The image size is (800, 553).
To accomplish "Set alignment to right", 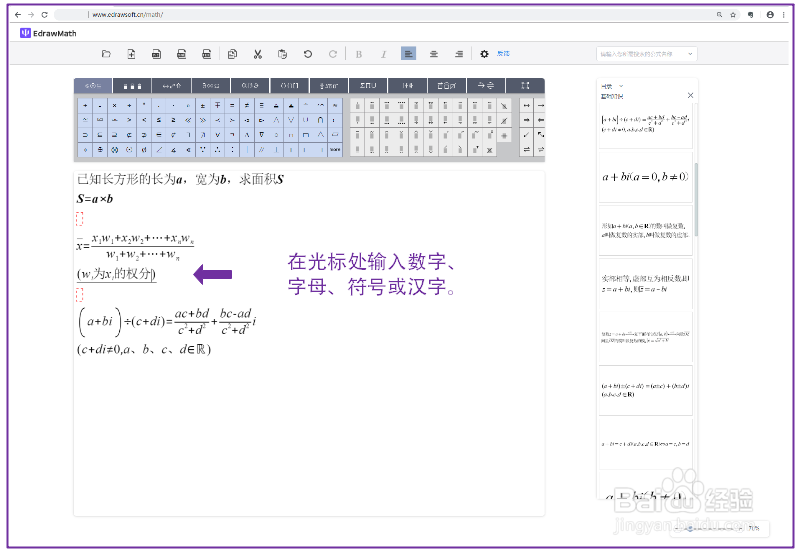I will 459,54.
